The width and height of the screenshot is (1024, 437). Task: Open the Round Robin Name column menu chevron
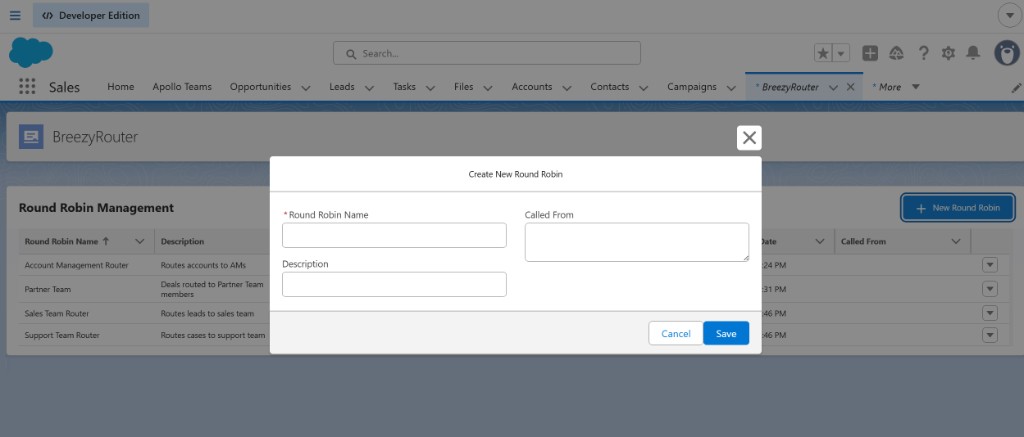click(139, 241)
